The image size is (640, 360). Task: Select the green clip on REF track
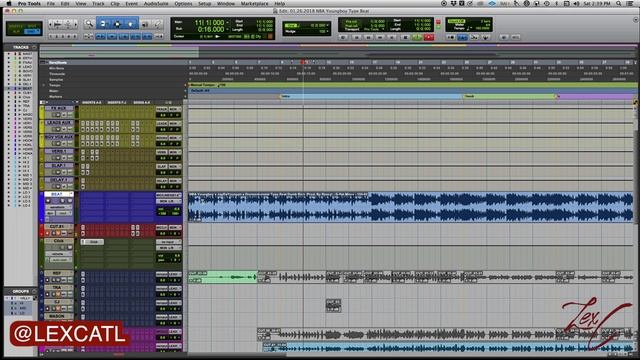coord(222,277)
